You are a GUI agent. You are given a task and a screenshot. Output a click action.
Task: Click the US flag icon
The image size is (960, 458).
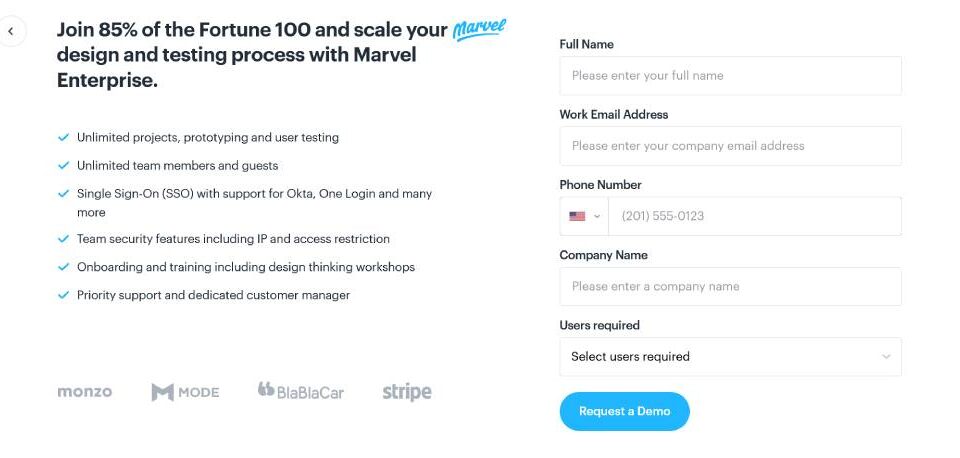[577, 216]
